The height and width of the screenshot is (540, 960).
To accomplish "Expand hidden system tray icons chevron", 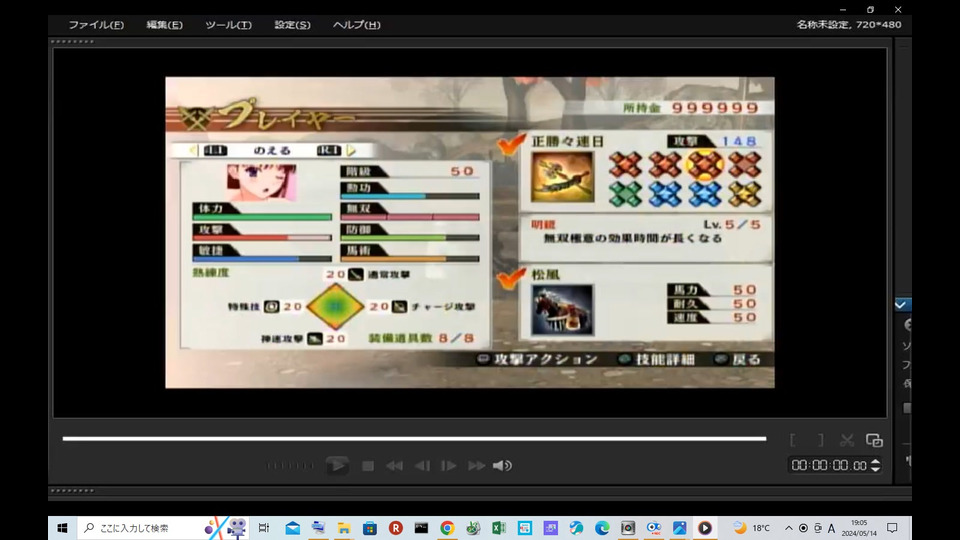I will (789, 528).
